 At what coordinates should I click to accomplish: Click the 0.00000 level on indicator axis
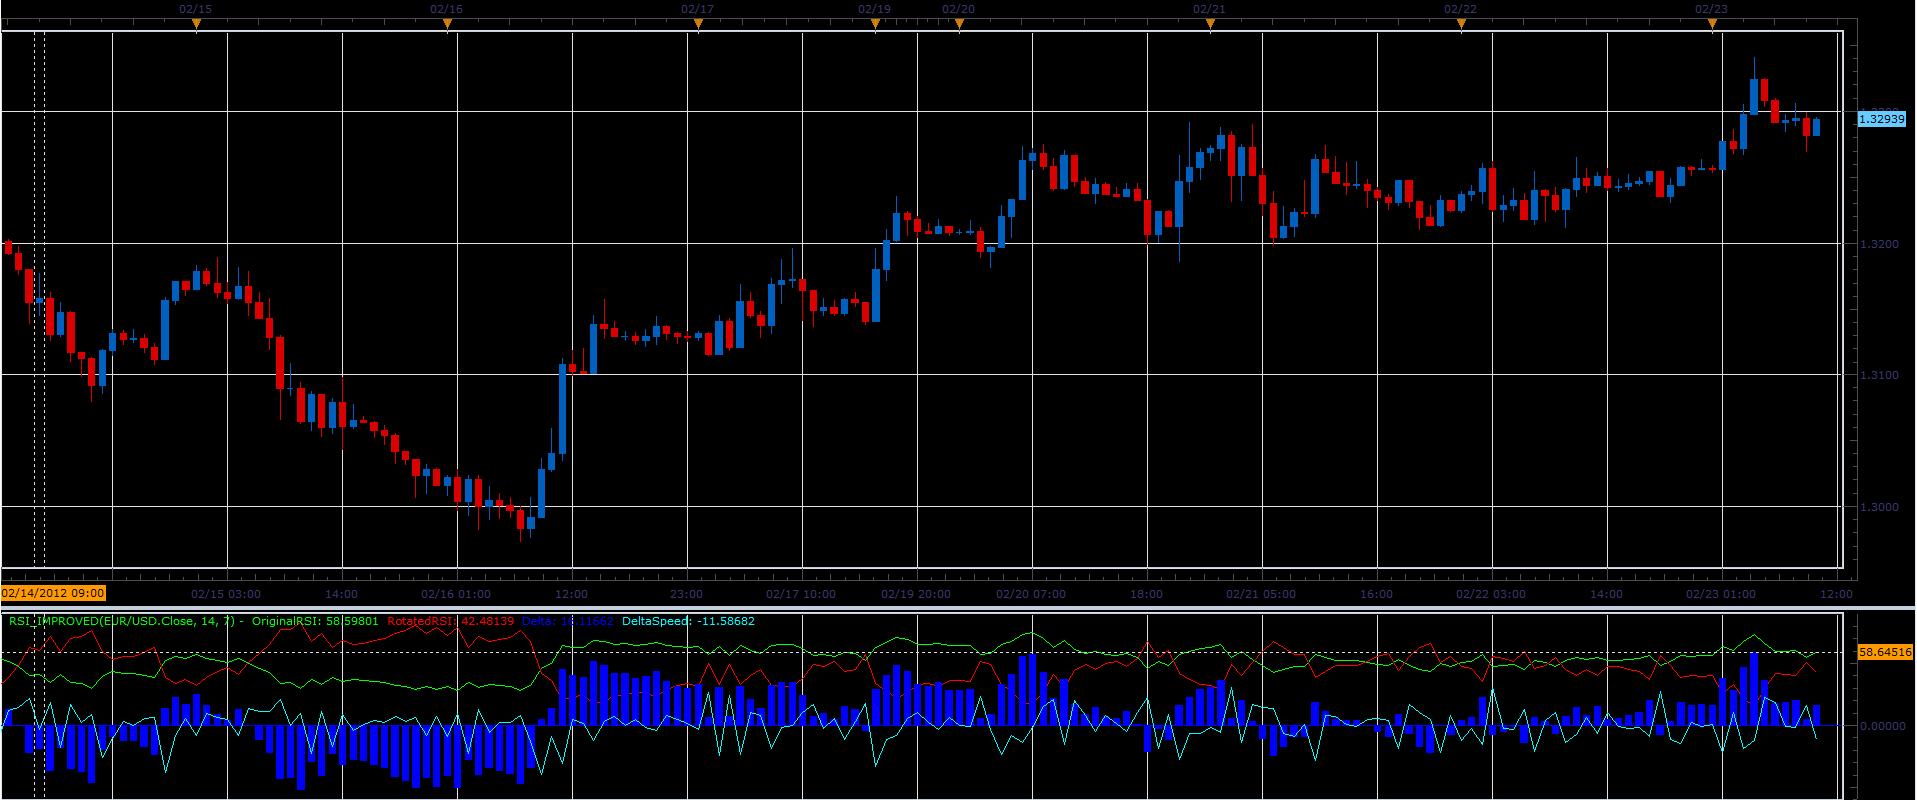[x=1882, y=726]
